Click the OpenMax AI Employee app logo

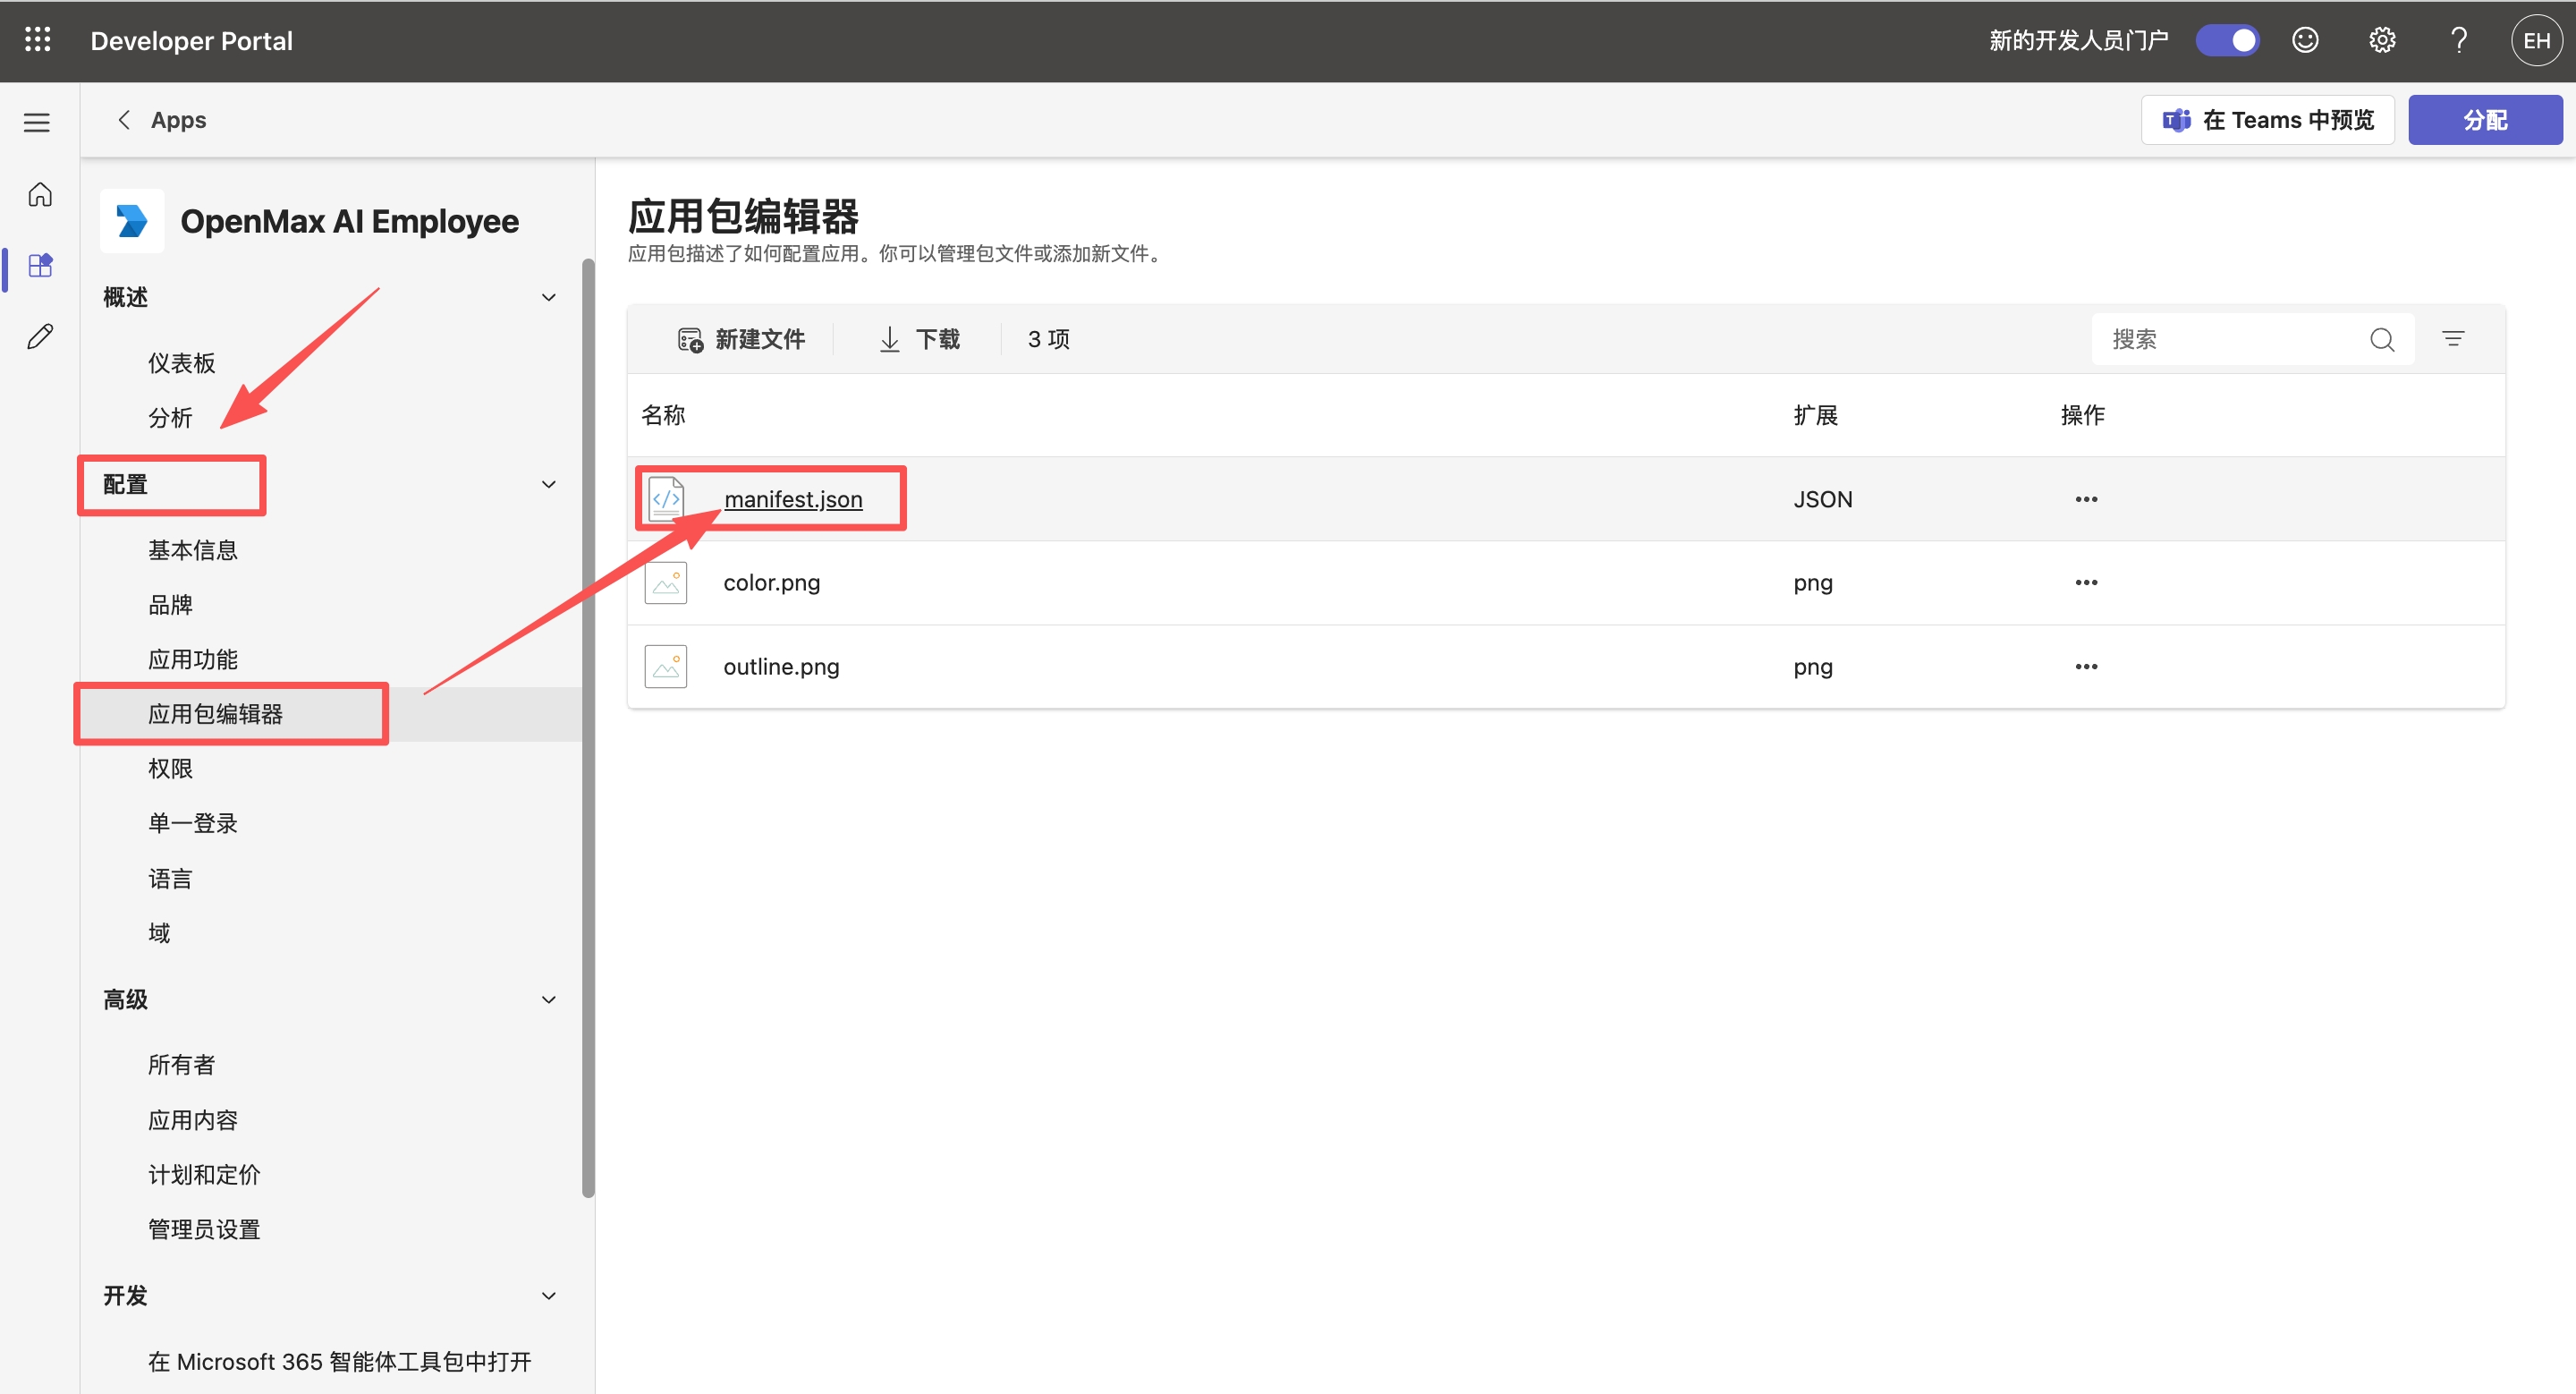pyautogui.click(x=132, y=220)
